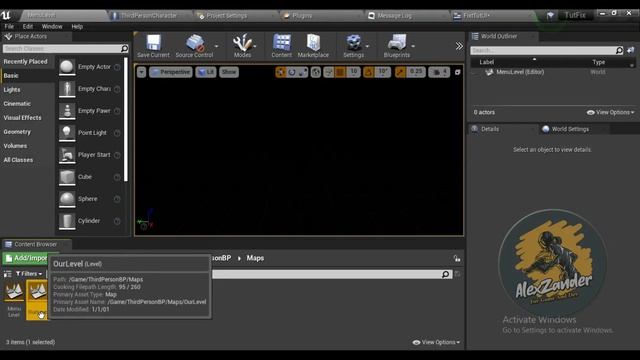Screen dimensions: 640x360
Task: Open grid snap value 10 dropdown
Action: click(x=353, y=72)
